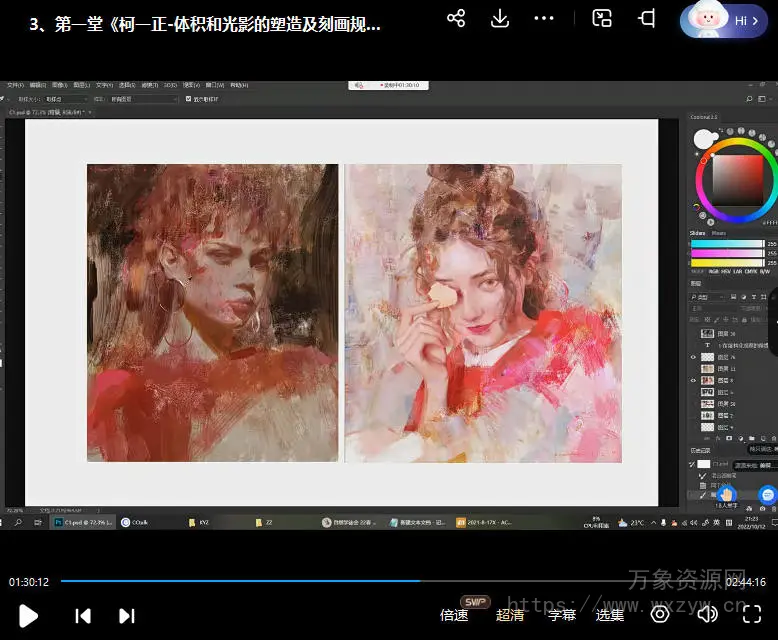This screenshot has height=640, width=778.
Task: Open the three-dots more options menu
Action: [544, 19]
